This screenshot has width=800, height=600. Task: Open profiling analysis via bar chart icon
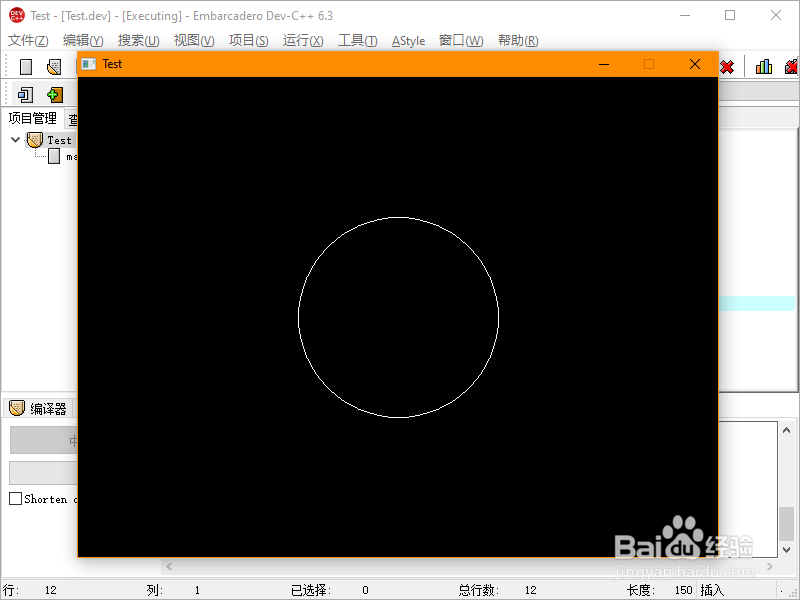pos(763,66)
